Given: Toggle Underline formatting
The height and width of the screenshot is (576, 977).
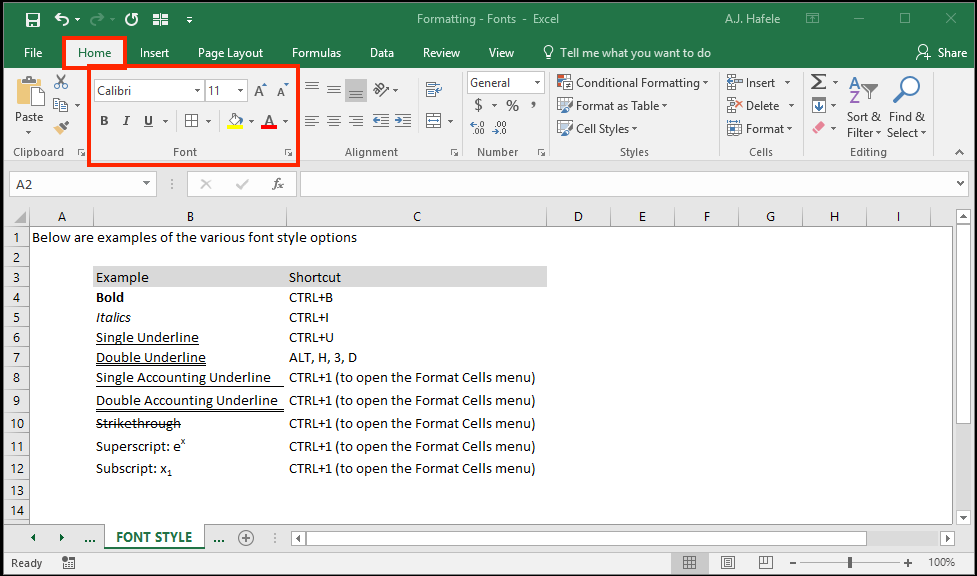Looking at the screenshot, I should pos(148,121).
